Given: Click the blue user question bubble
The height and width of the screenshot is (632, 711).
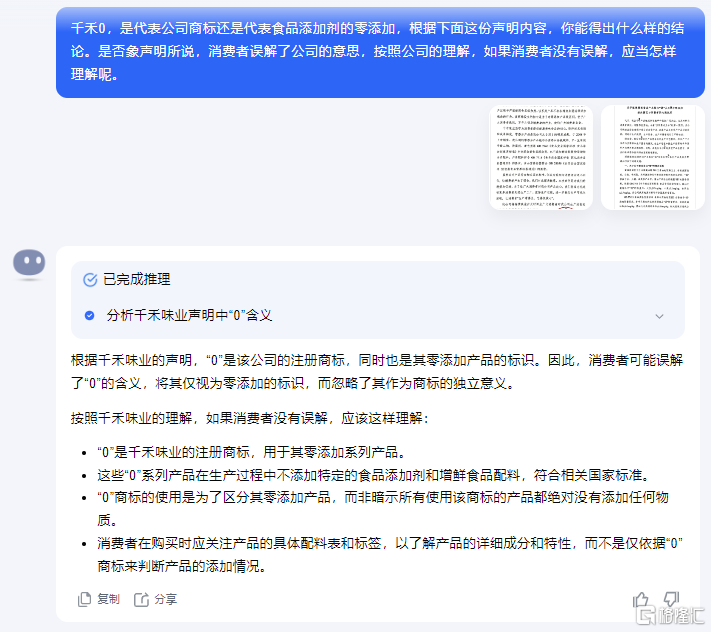Looking at the screenshot, I should click(x=380, y=52).
